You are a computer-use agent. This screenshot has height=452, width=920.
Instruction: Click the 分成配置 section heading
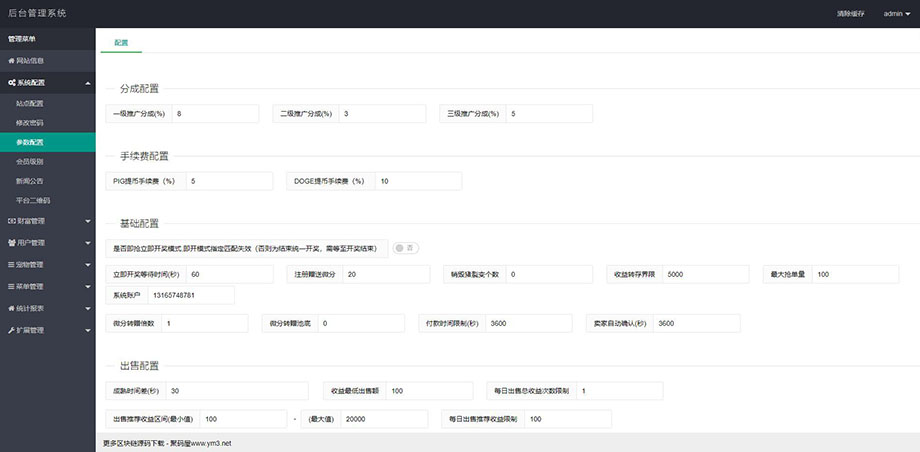pyautogui.click(x=139, y=89)
